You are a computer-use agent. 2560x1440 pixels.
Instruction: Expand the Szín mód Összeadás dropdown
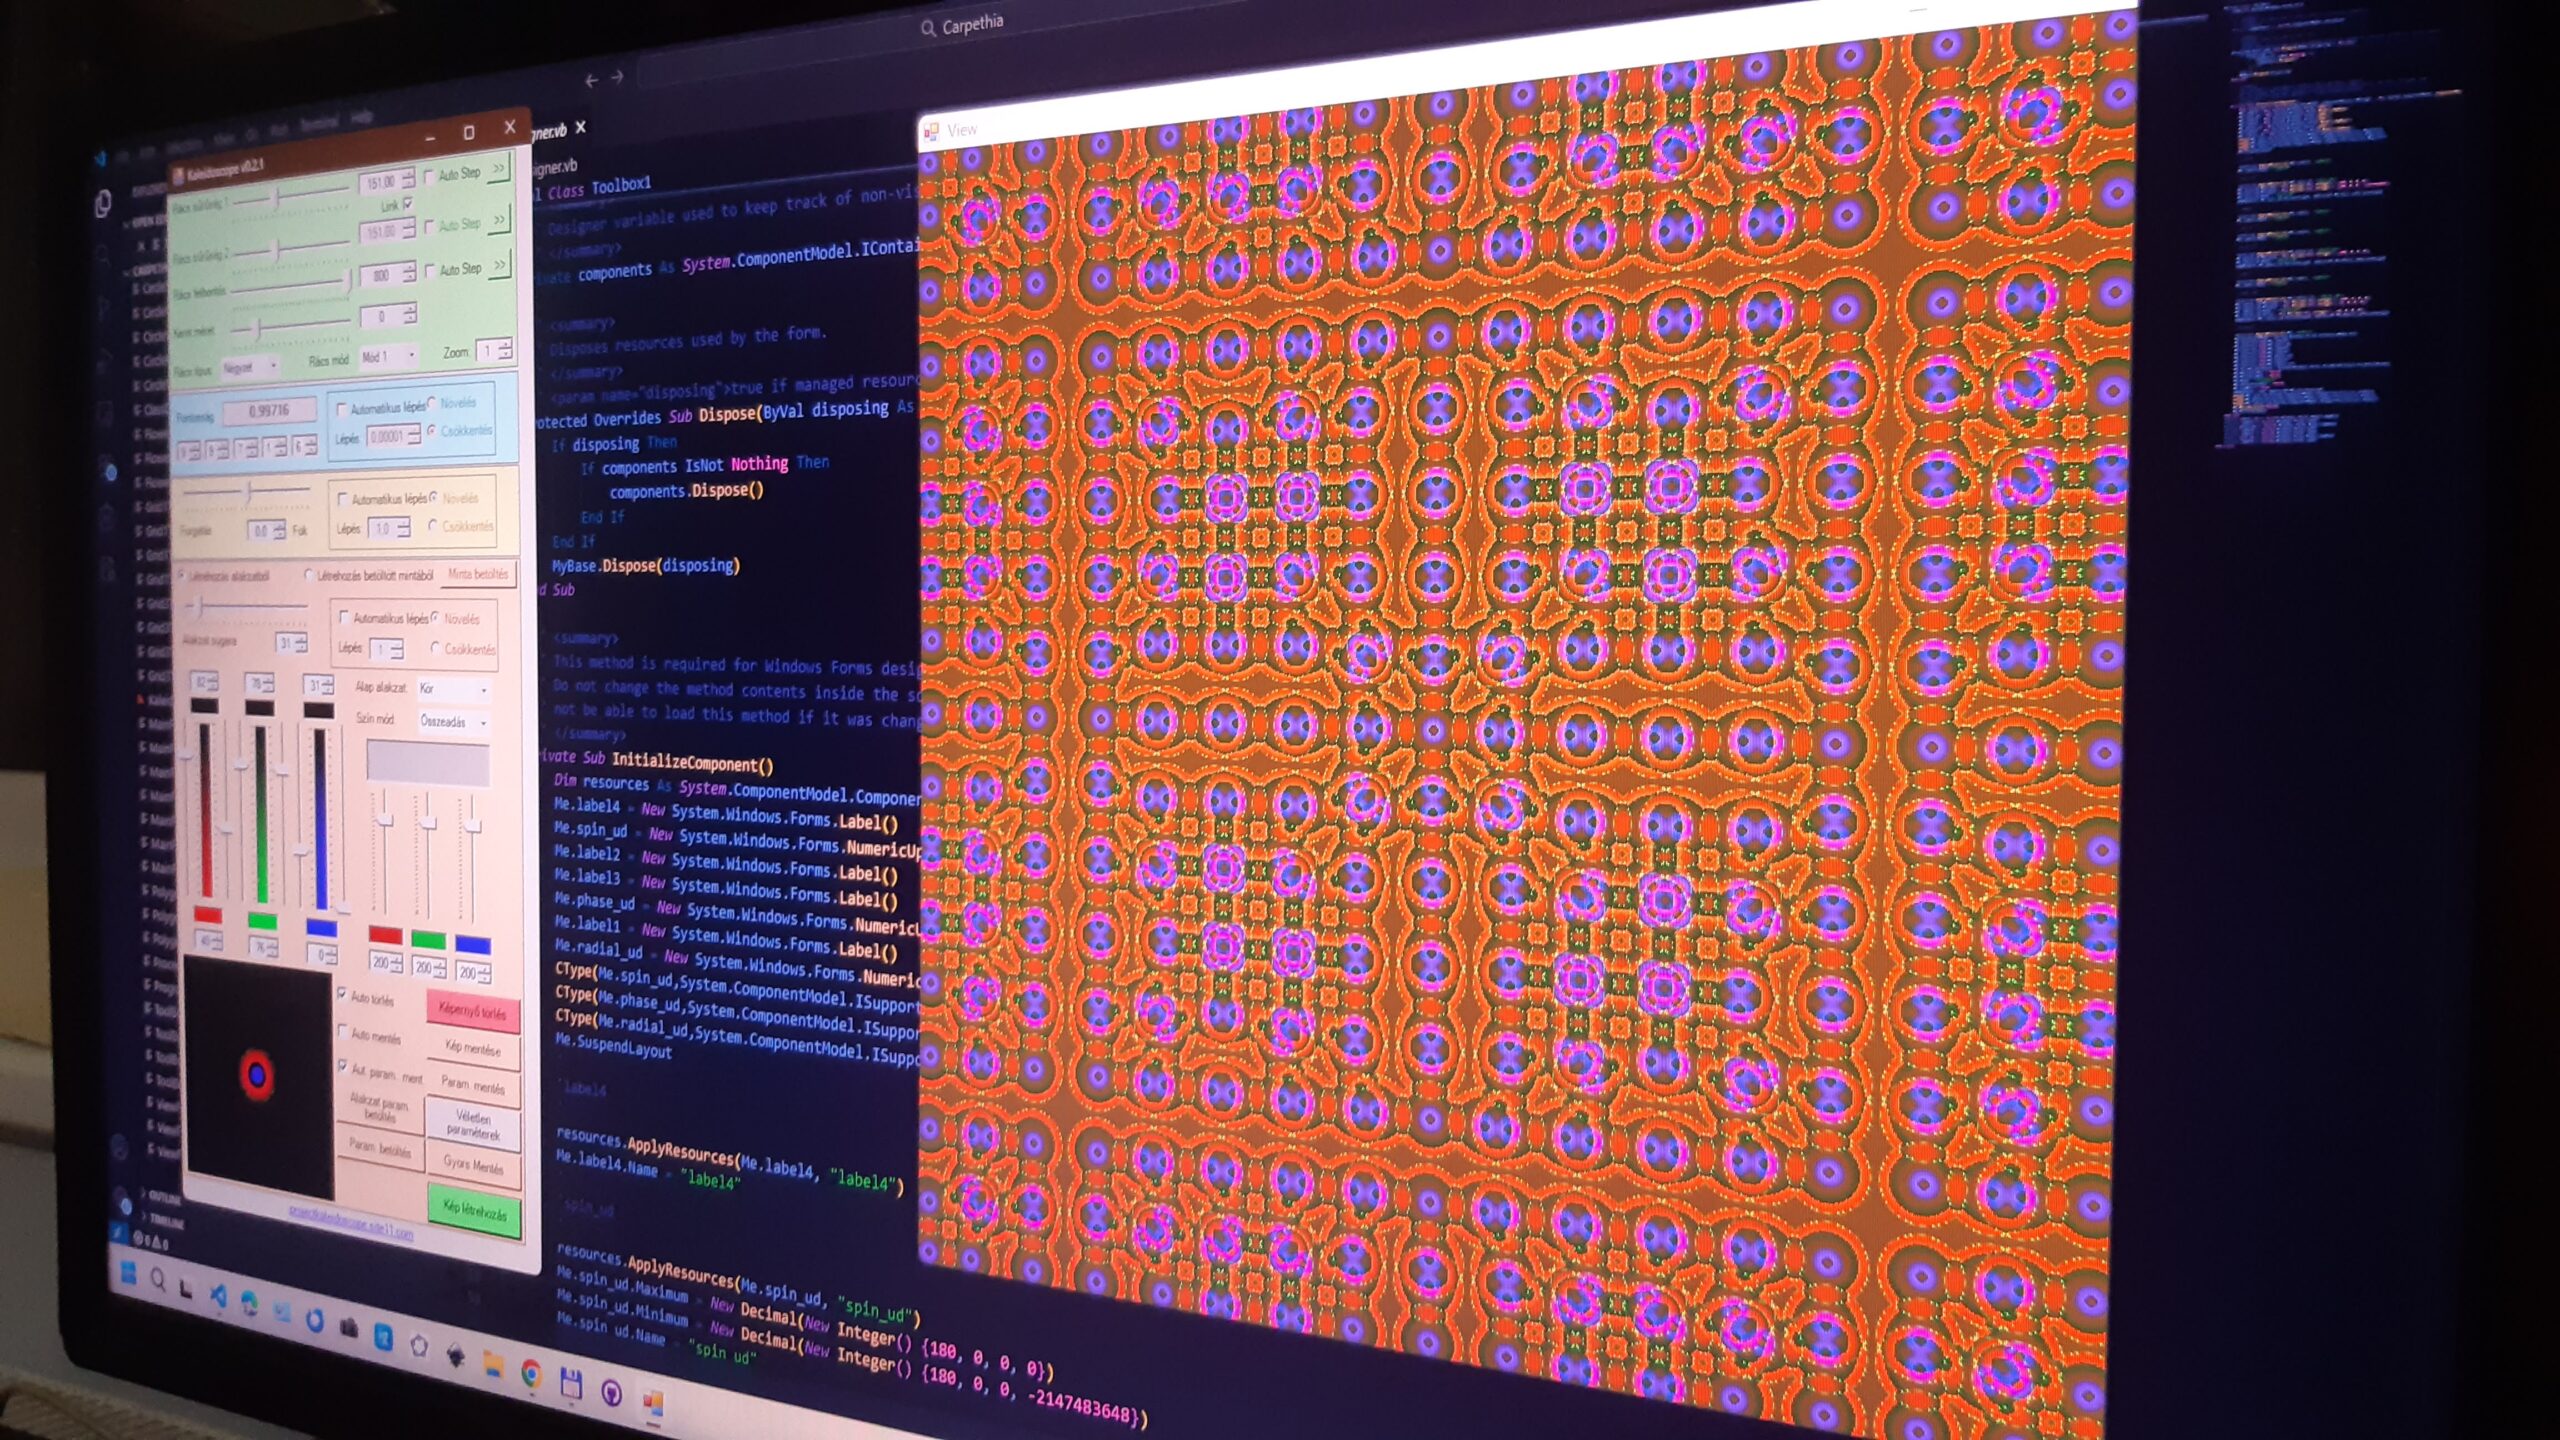454,722
